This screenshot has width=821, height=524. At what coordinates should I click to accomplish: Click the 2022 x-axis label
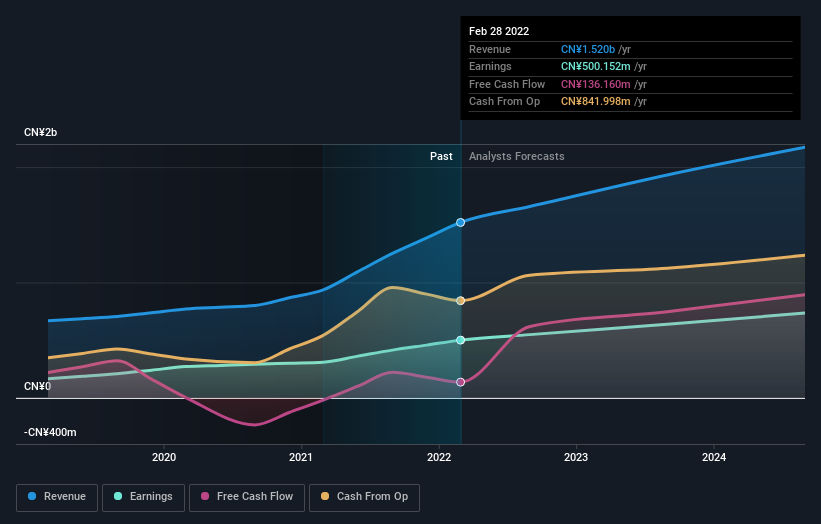click(439, 457)
